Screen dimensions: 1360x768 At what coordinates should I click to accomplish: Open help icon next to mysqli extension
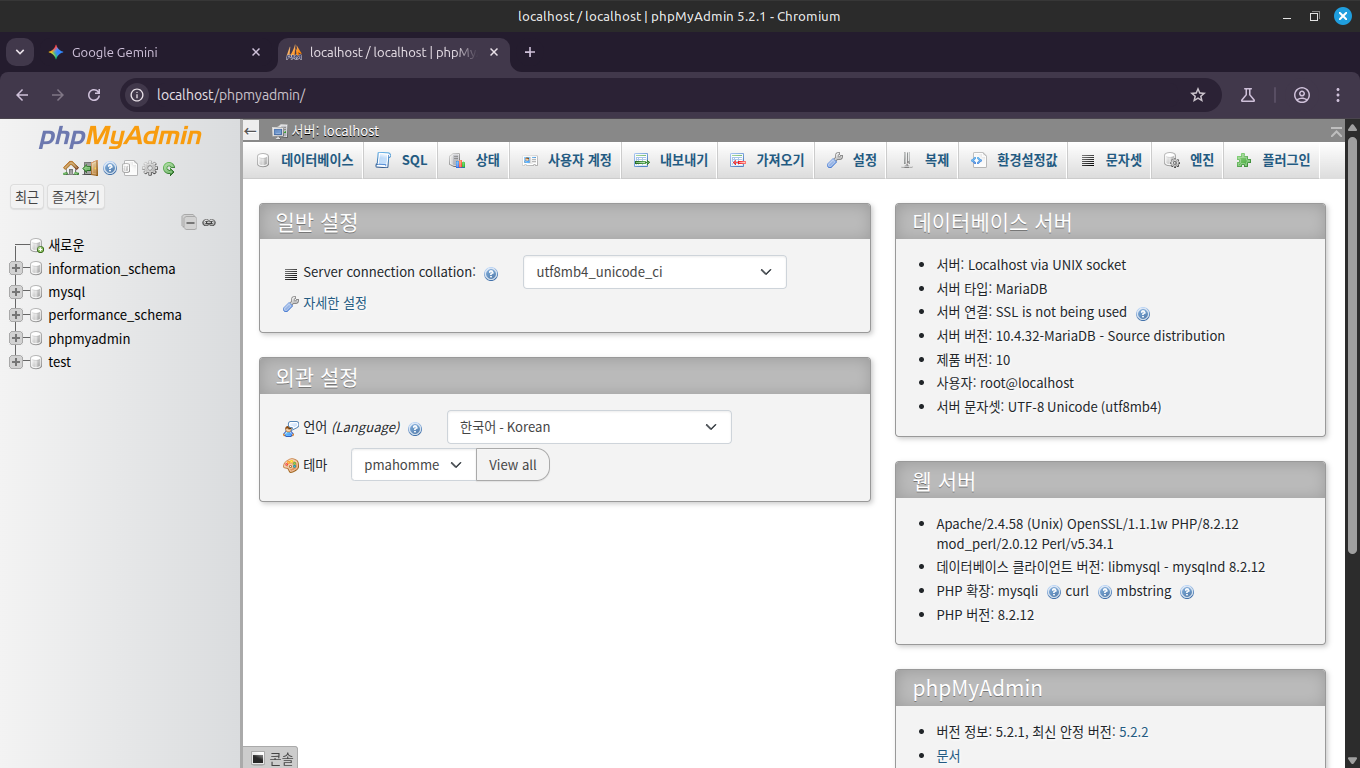click(x=1053, y=592)
